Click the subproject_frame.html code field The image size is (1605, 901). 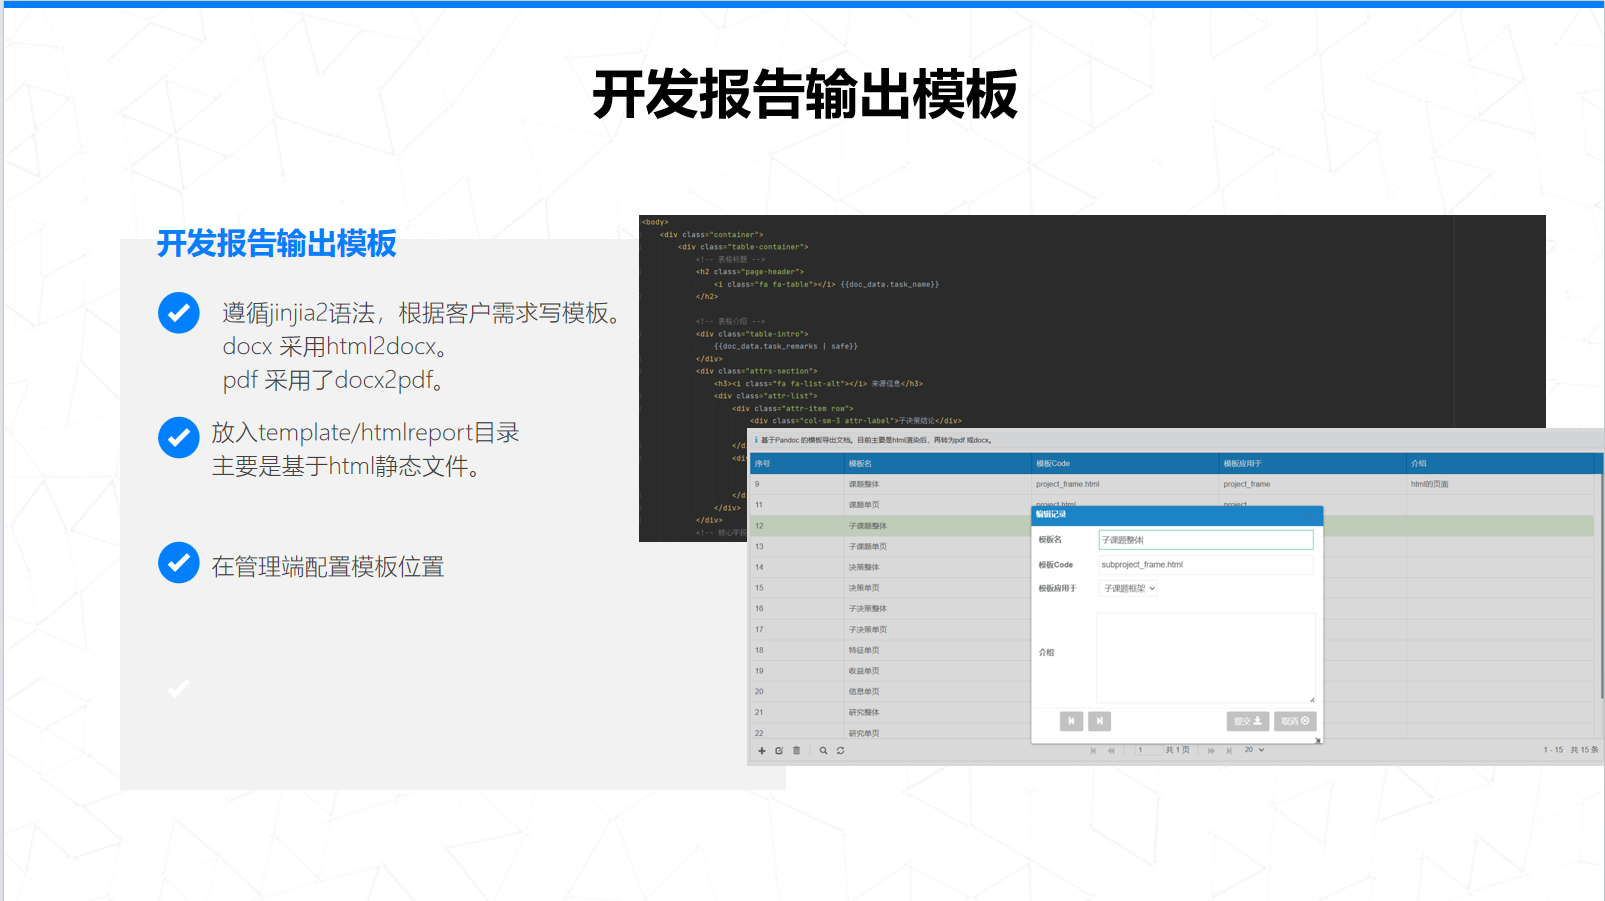coord(1205,564)
